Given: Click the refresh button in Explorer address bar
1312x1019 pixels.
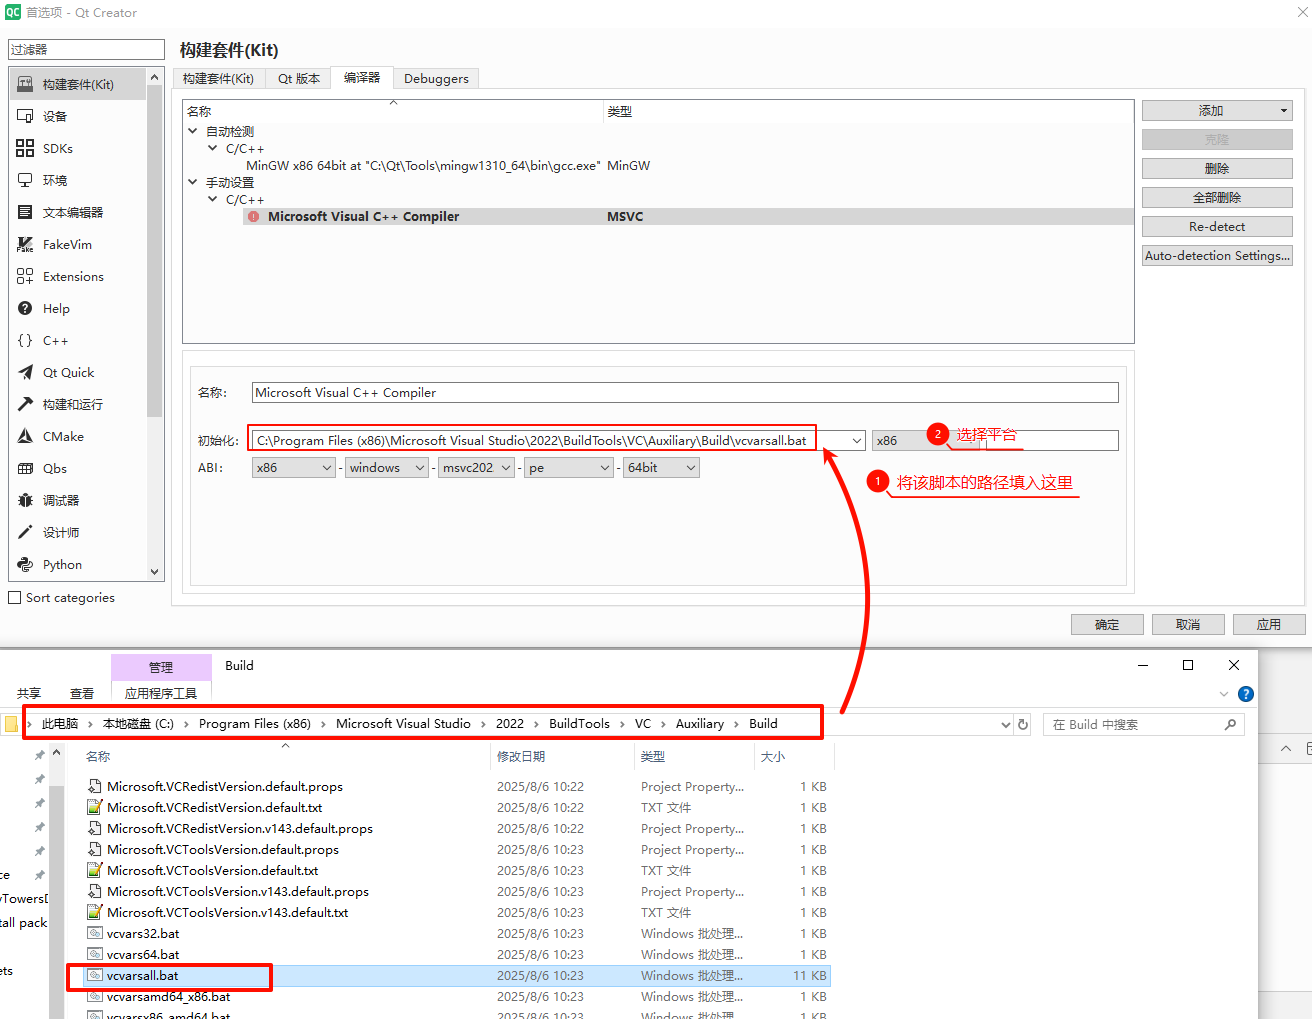Looking at the screenshot, I should point(1023,724).
